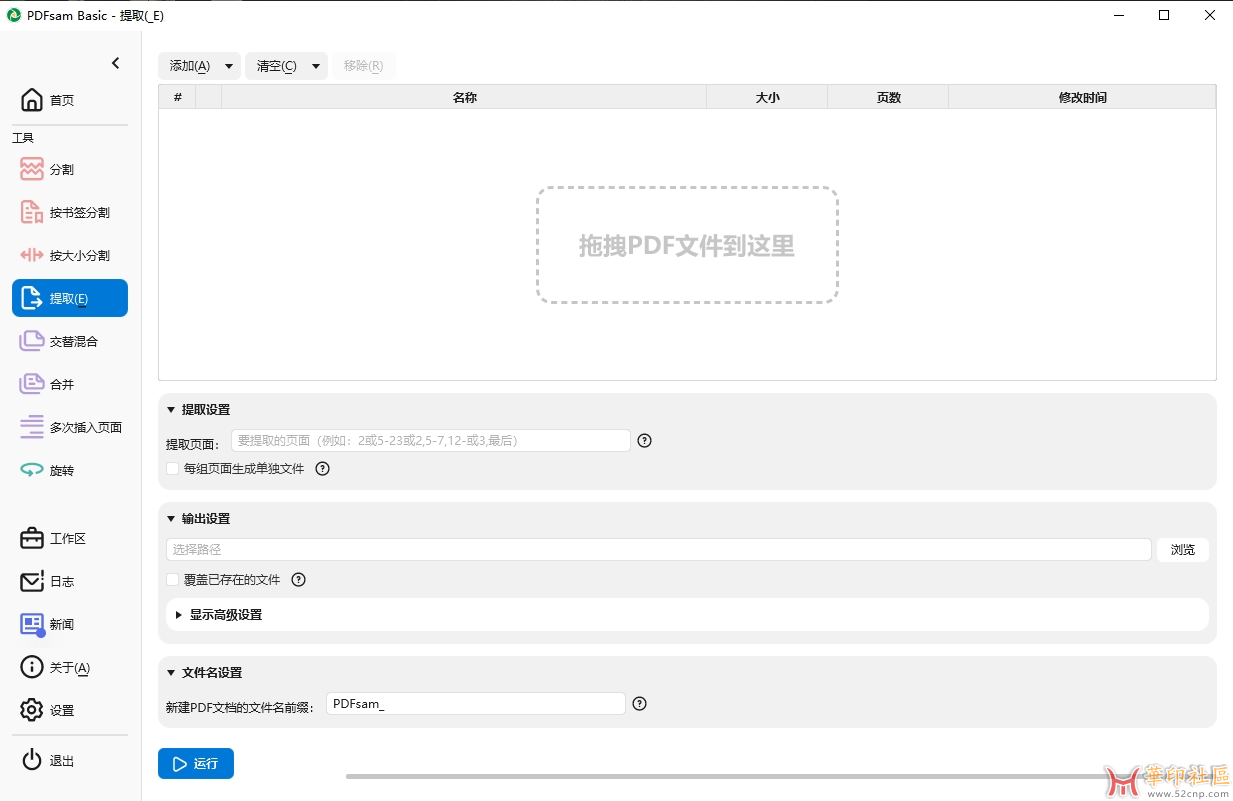Collapse the 文件名设置 section

click(x=171, y=673)
